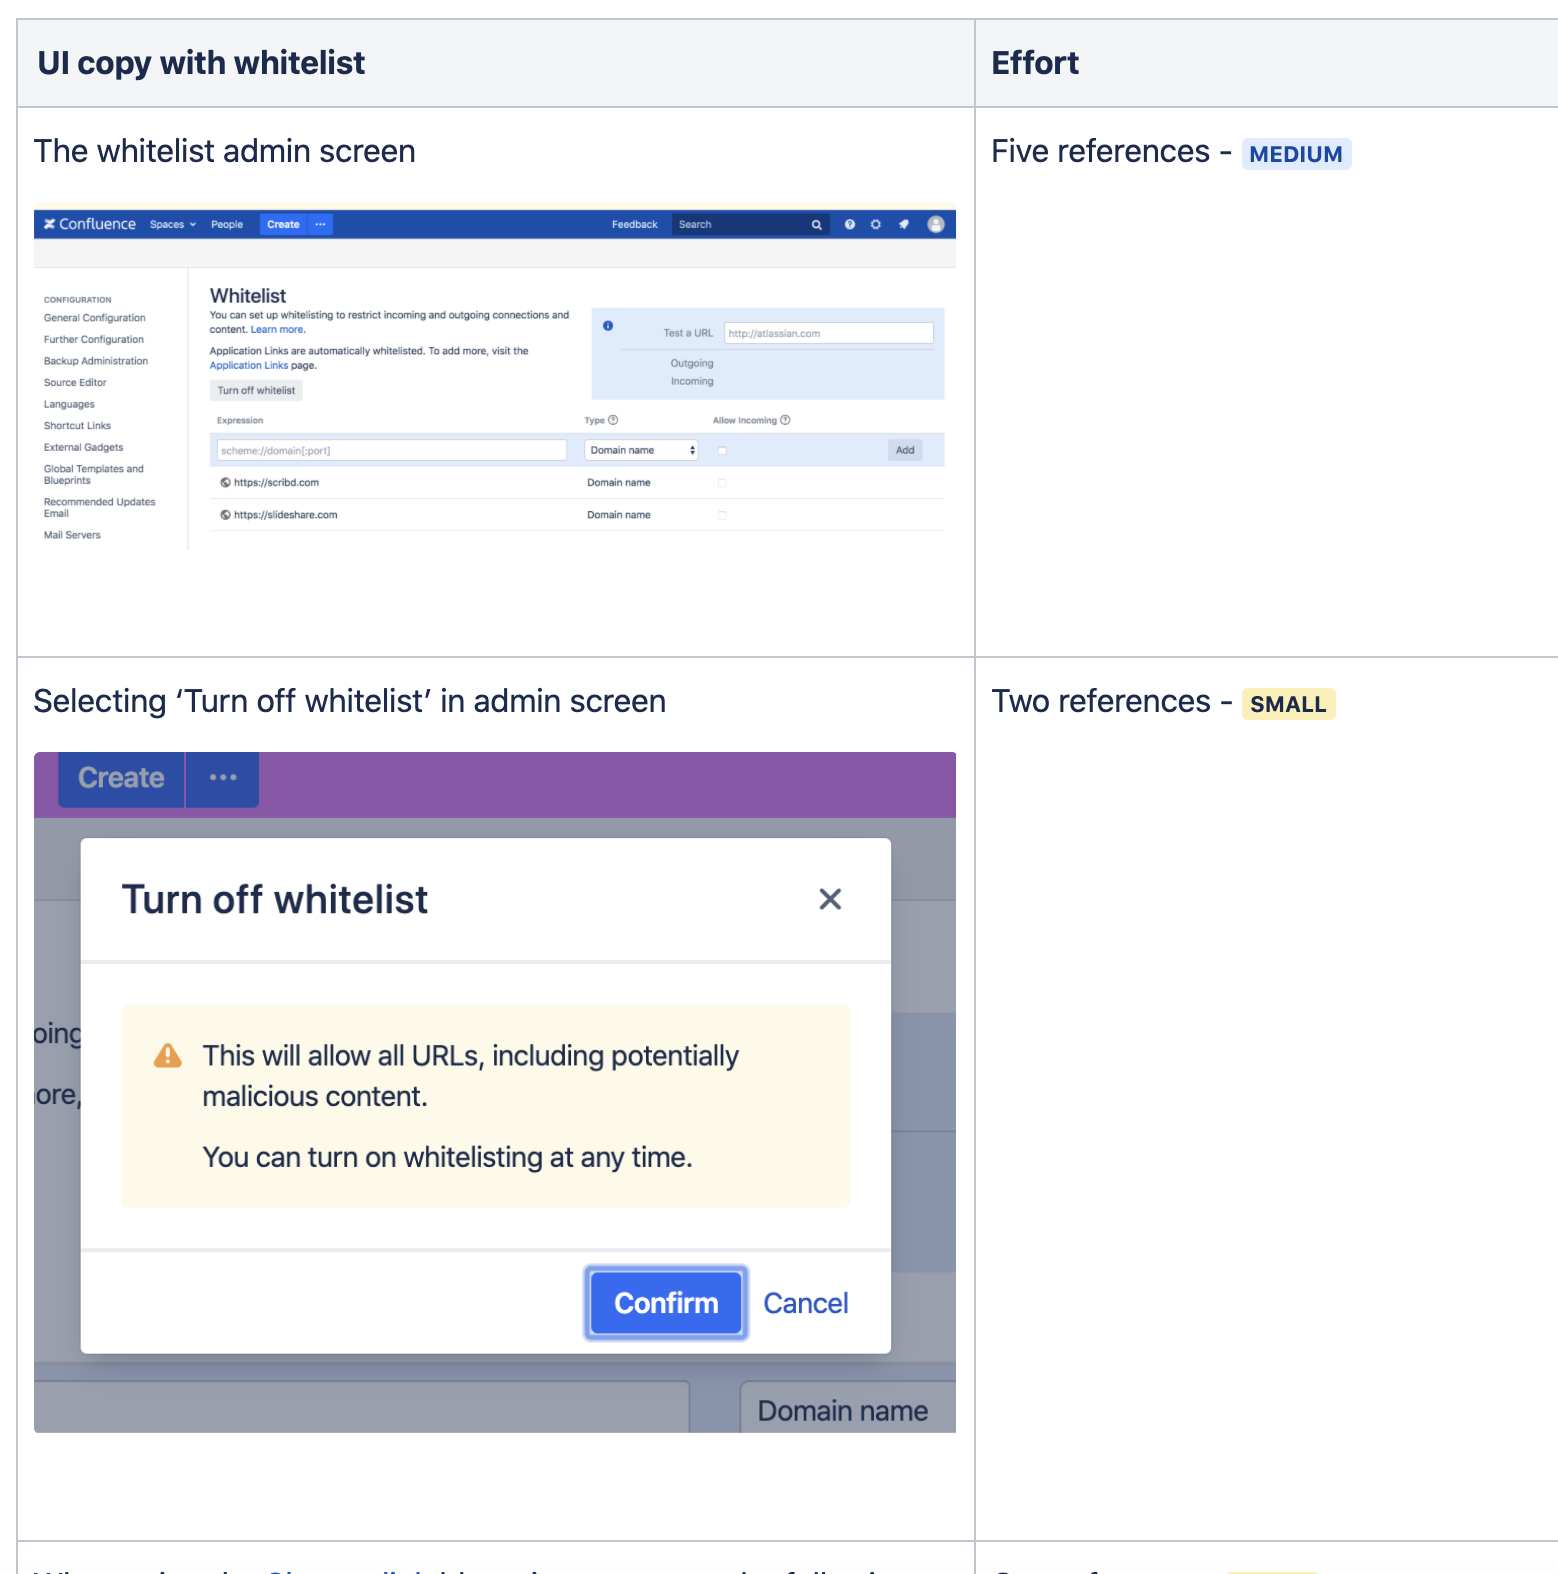Click the 'Two references' text

tap(1101, 702)
